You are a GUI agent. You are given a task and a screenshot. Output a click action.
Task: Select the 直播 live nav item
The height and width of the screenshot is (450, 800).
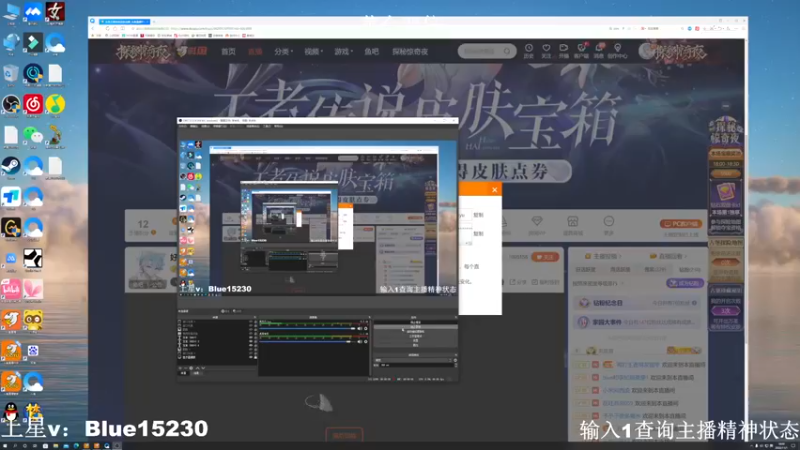click(255, 52)
